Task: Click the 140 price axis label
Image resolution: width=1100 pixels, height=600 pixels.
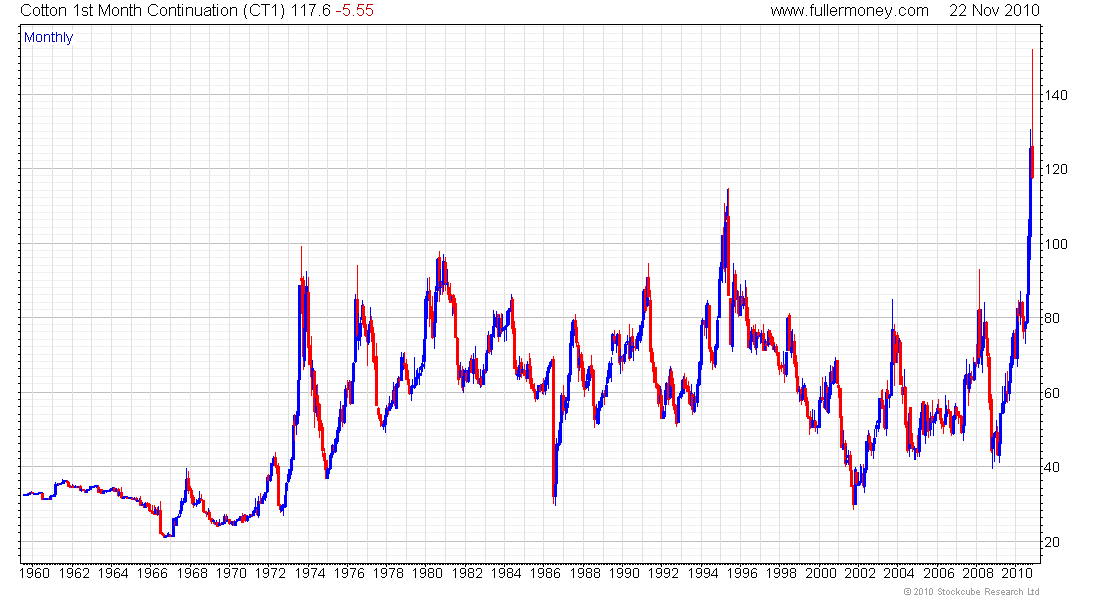Action: tap(1057, 95)
